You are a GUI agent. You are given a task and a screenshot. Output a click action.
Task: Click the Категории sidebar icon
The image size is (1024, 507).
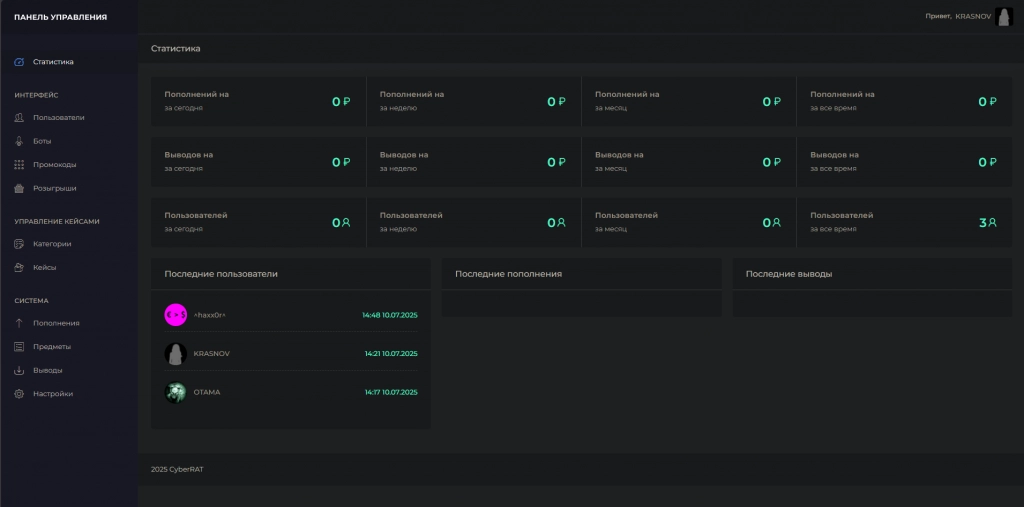click(x=19, y=244)
